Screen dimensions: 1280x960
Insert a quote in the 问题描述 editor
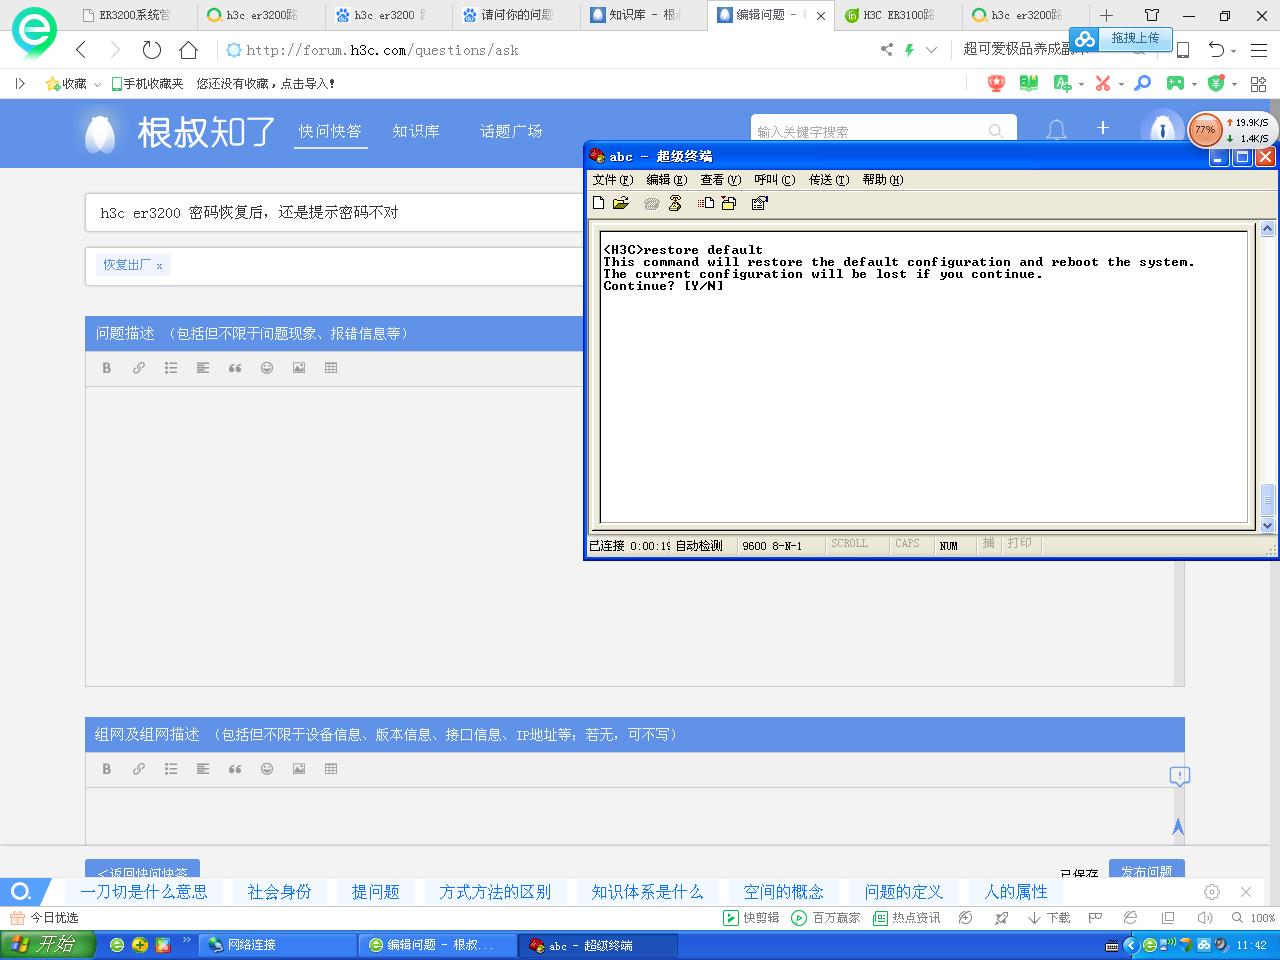coord(235,368)
